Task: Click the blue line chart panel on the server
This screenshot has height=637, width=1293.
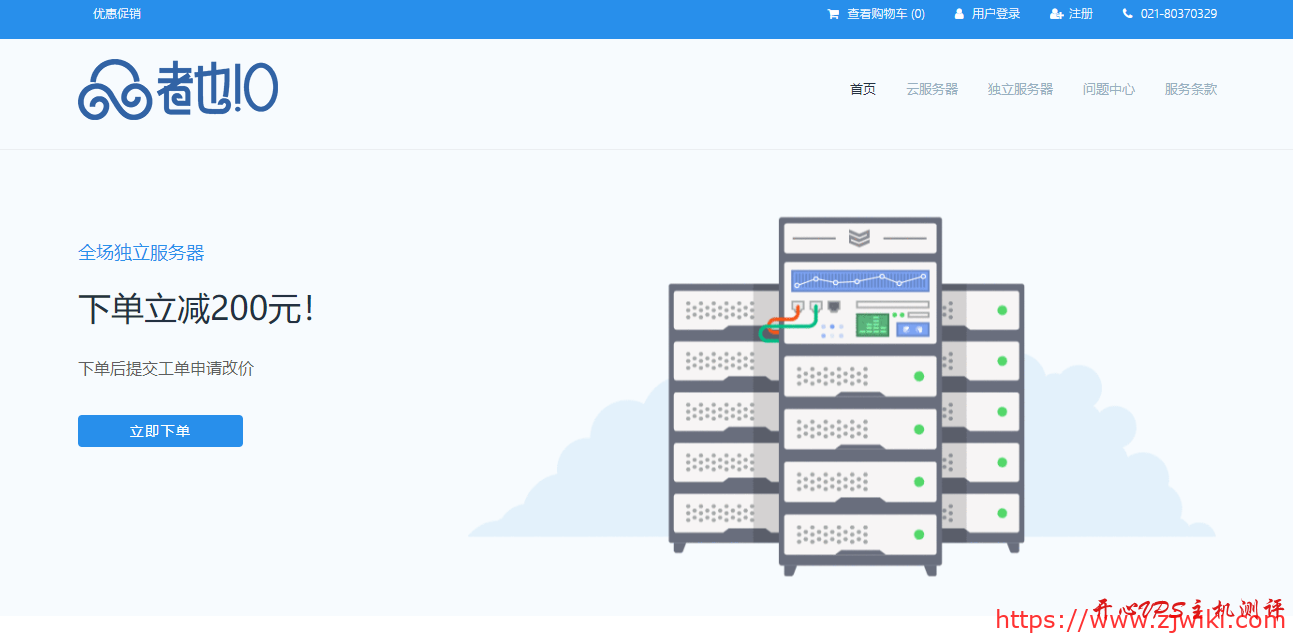Action: point(860,279)
